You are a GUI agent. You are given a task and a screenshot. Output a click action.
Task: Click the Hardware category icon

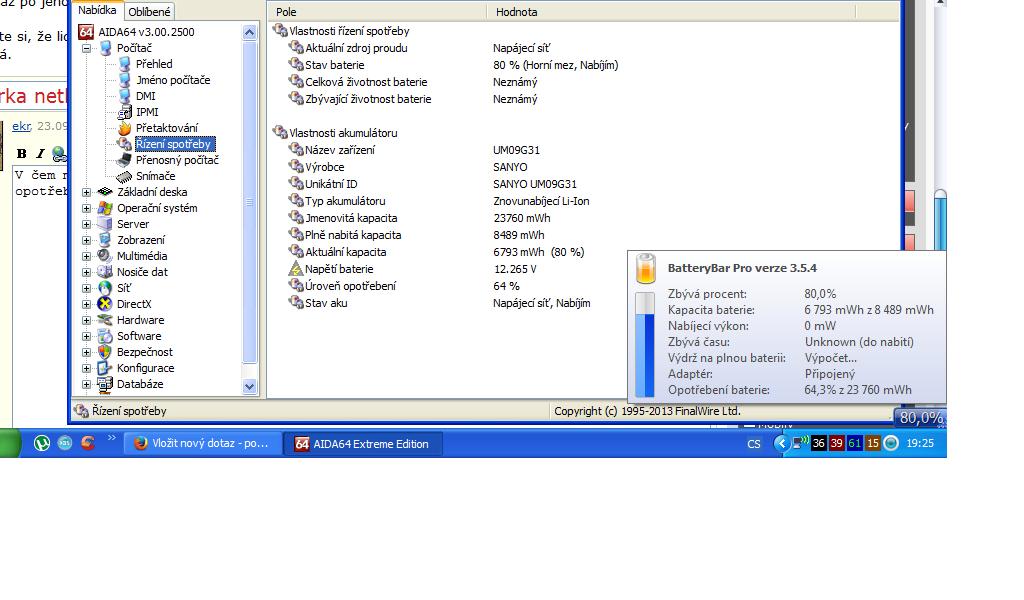[x=105, y=320]
